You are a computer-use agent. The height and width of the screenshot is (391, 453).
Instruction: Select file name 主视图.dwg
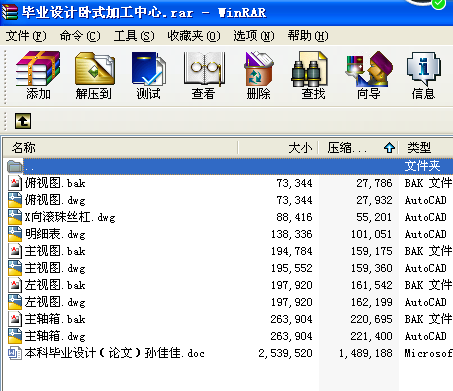tap(55, 268)
